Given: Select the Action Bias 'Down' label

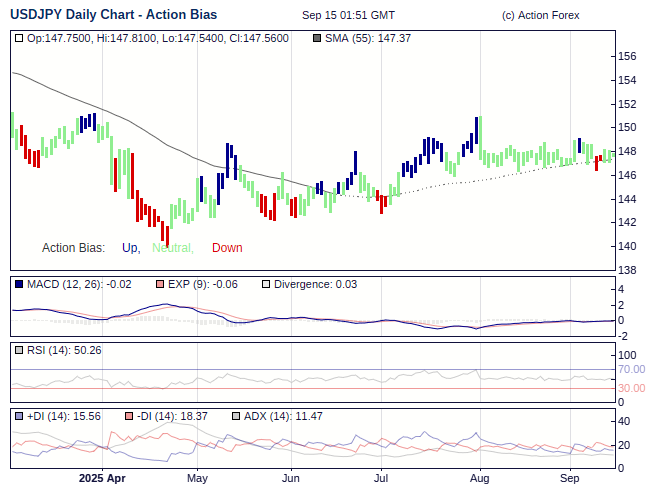Looking at the screenshot, I should point(227,248).
